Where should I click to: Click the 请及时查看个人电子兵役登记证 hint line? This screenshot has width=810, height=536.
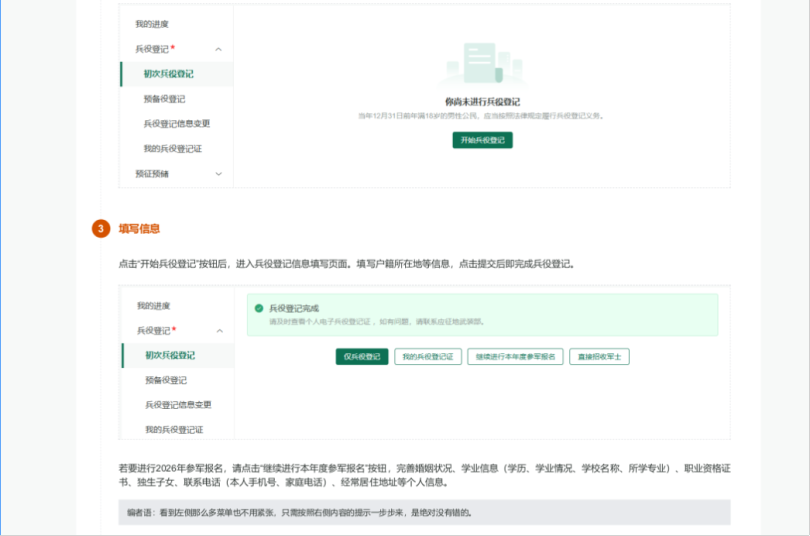point(377,322)
